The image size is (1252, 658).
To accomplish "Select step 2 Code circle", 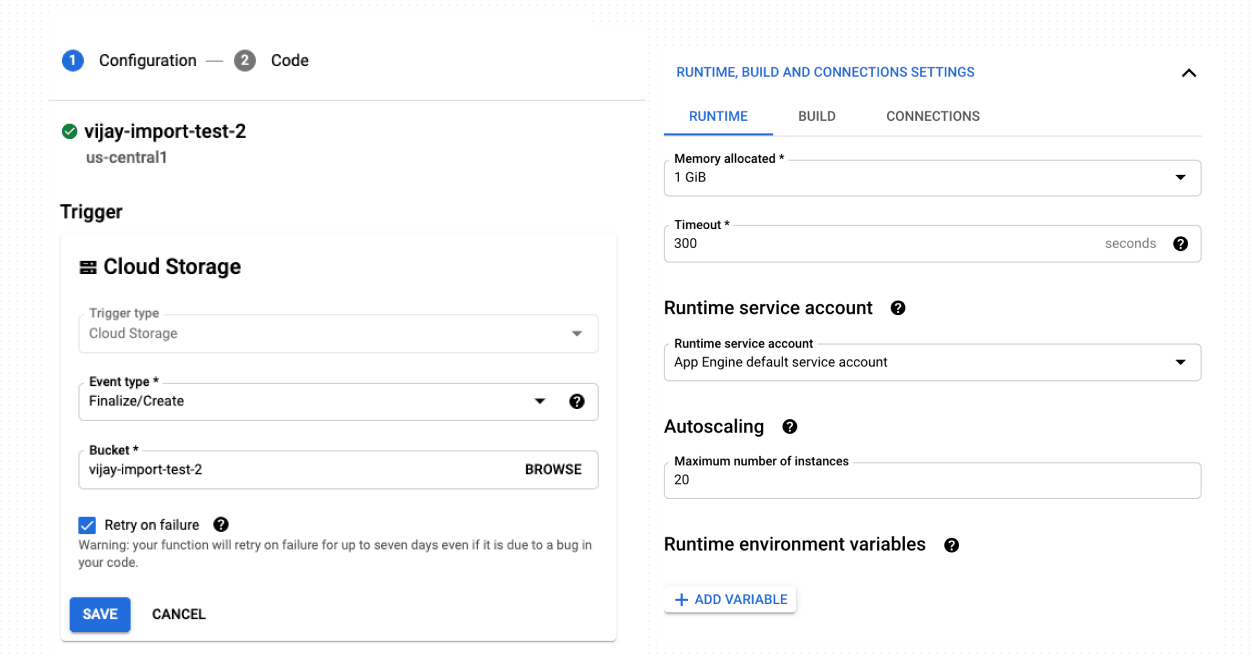I will (x=245, y=60).
